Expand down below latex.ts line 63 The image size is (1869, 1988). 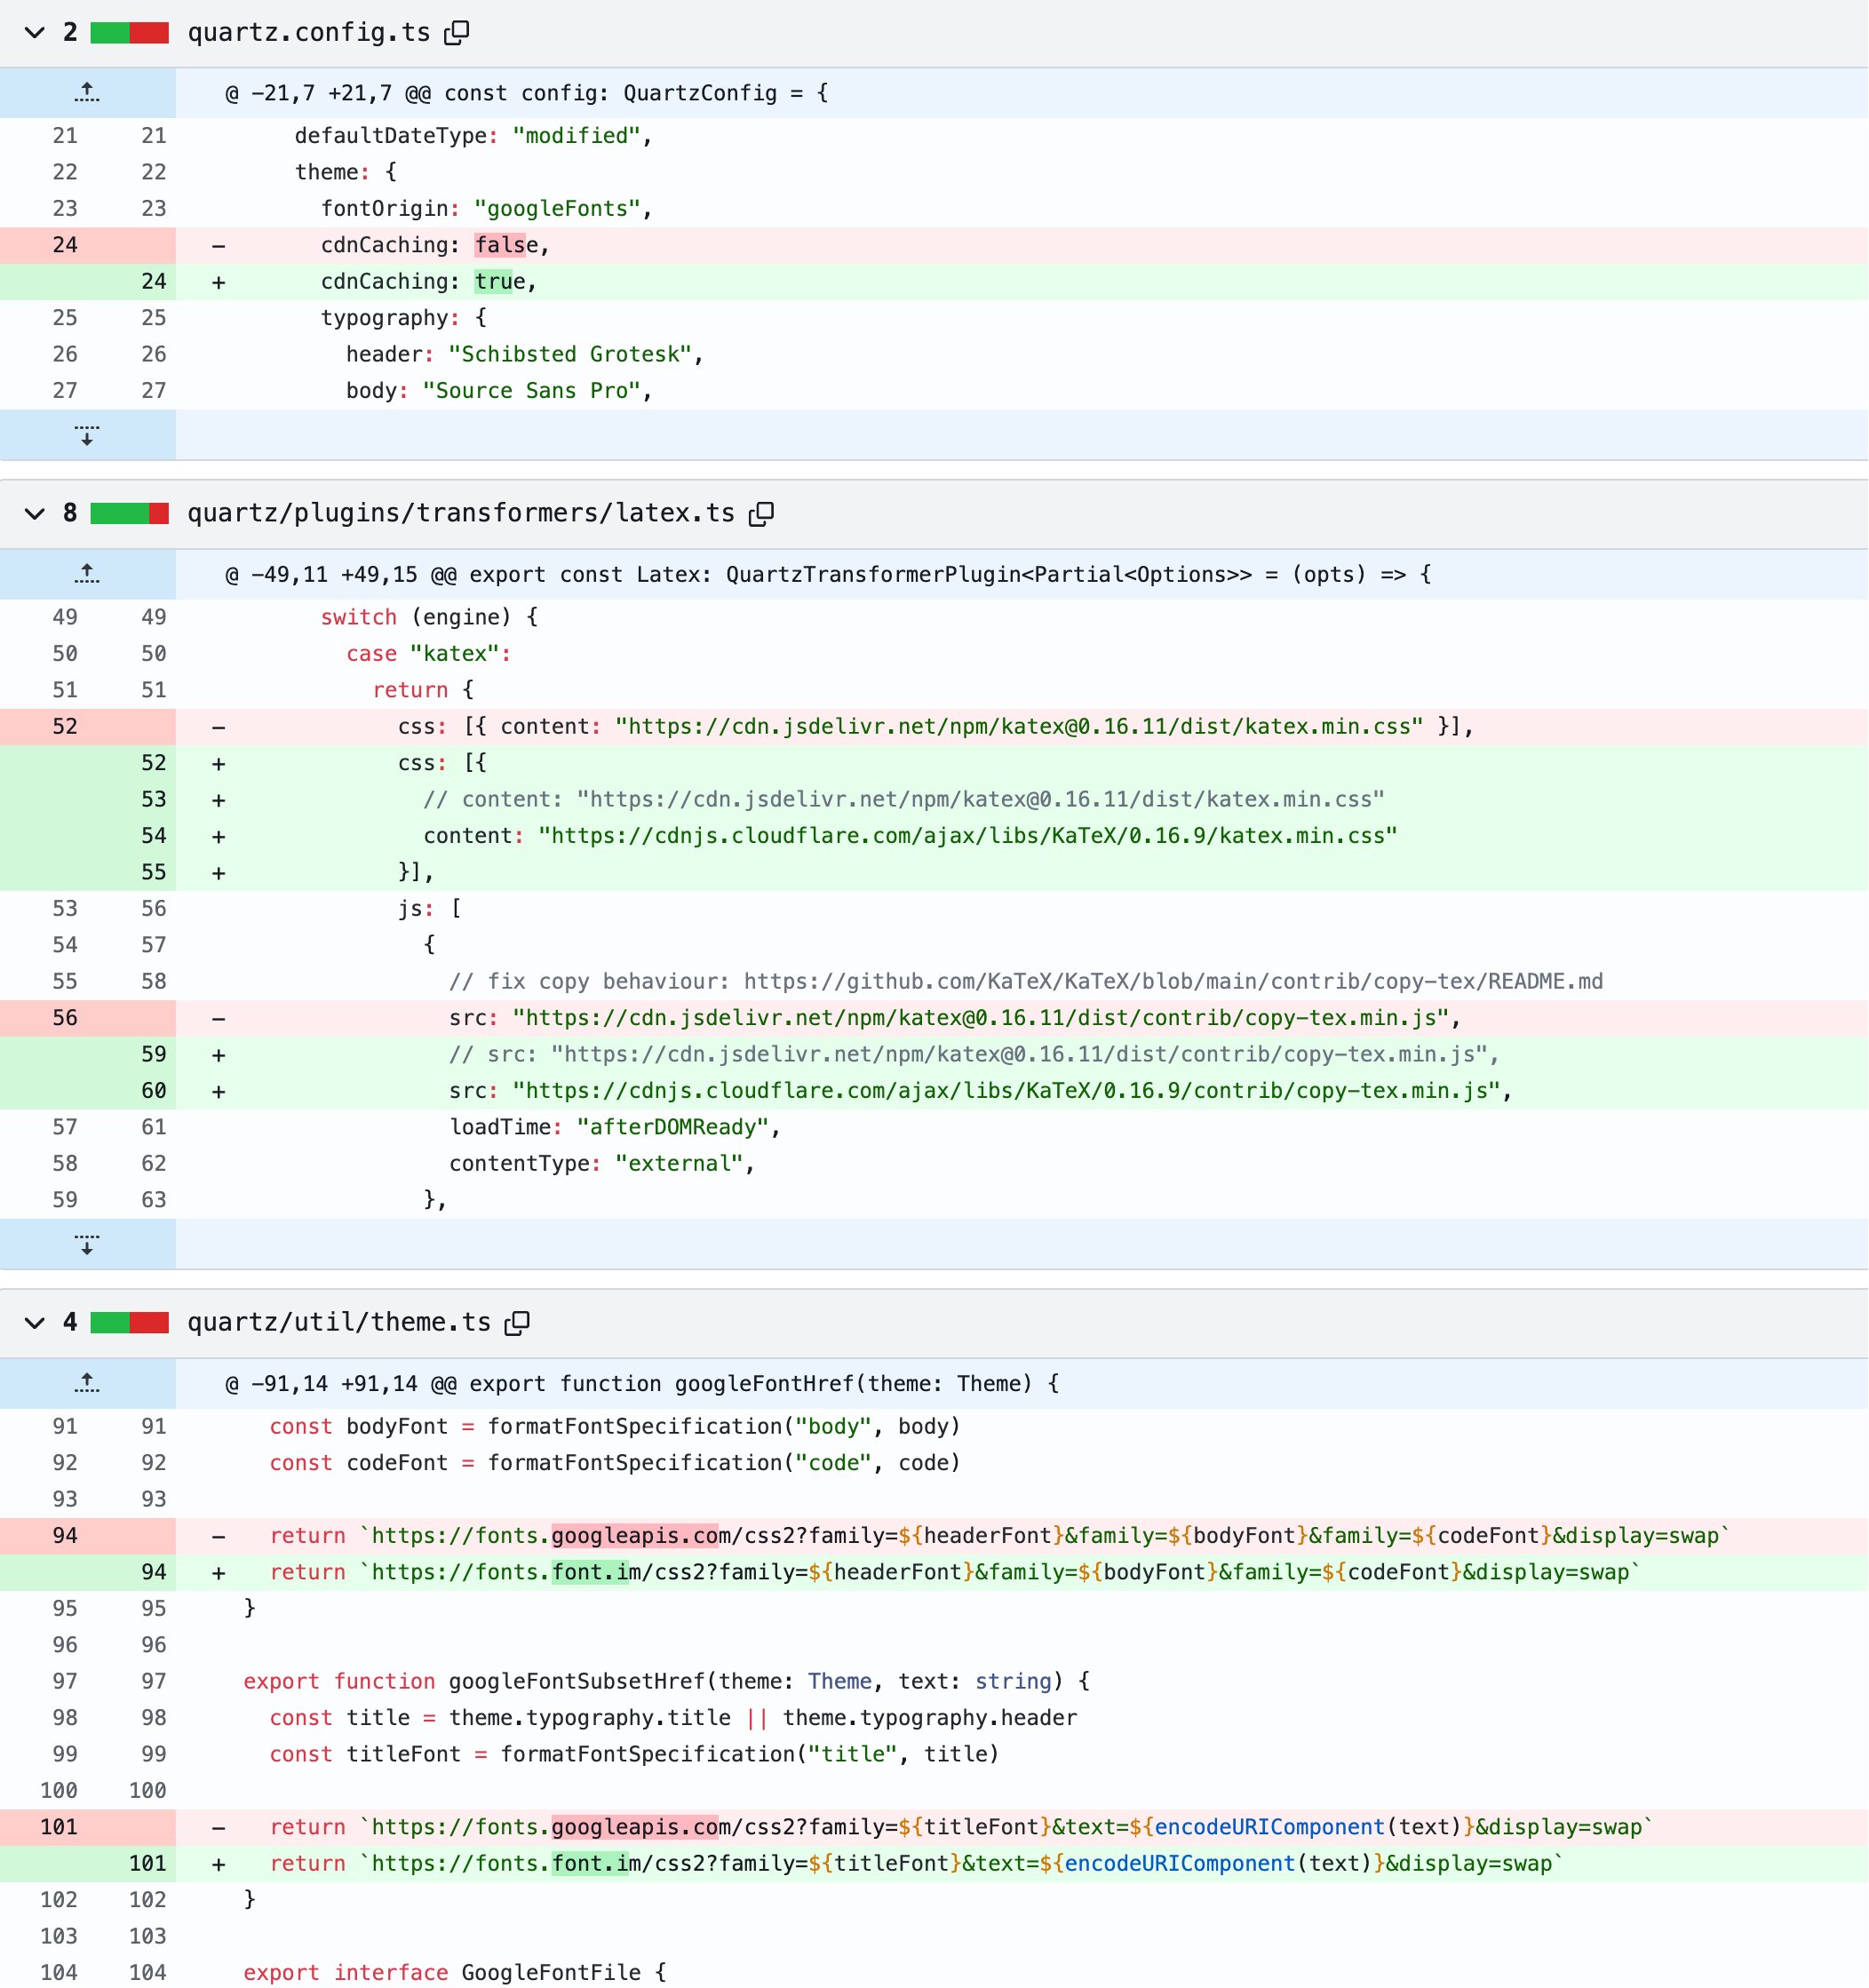[x=87, y=1244]
